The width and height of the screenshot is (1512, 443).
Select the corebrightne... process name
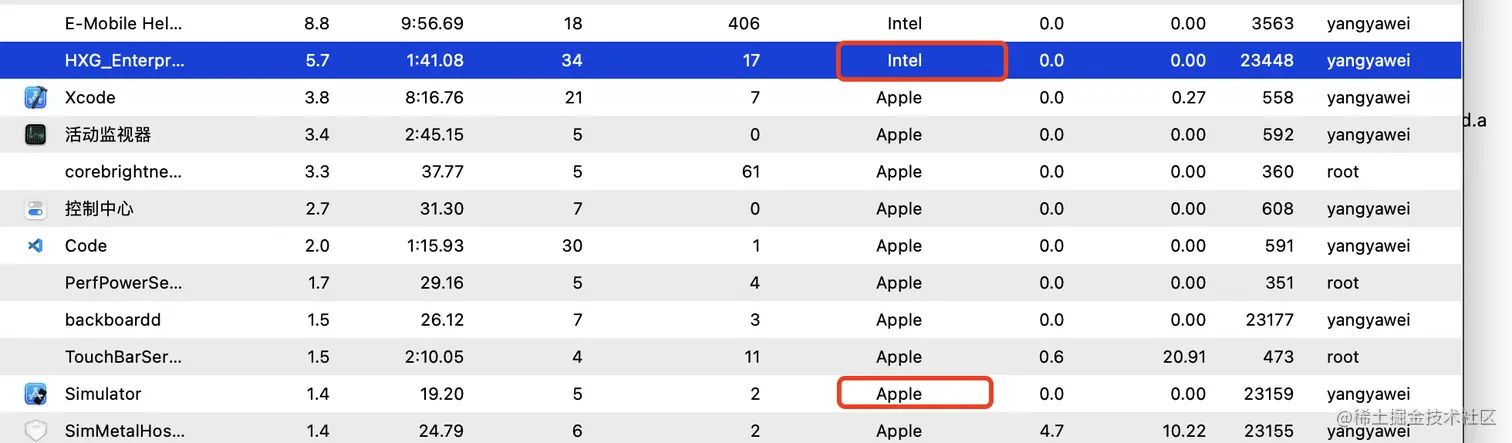click(124, 172)
